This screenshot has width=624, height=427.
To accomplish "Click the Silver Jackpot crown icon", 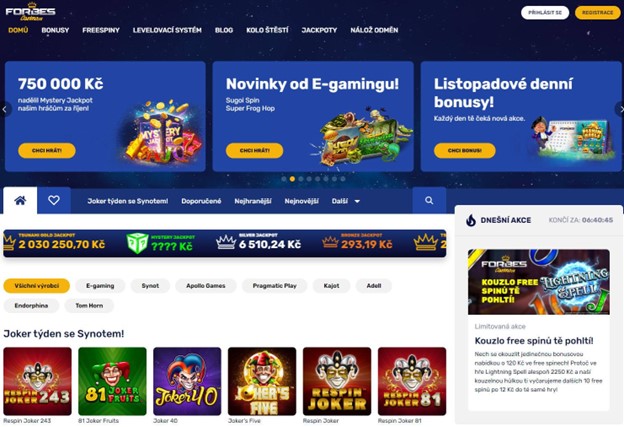I will (x=226, y=242).
